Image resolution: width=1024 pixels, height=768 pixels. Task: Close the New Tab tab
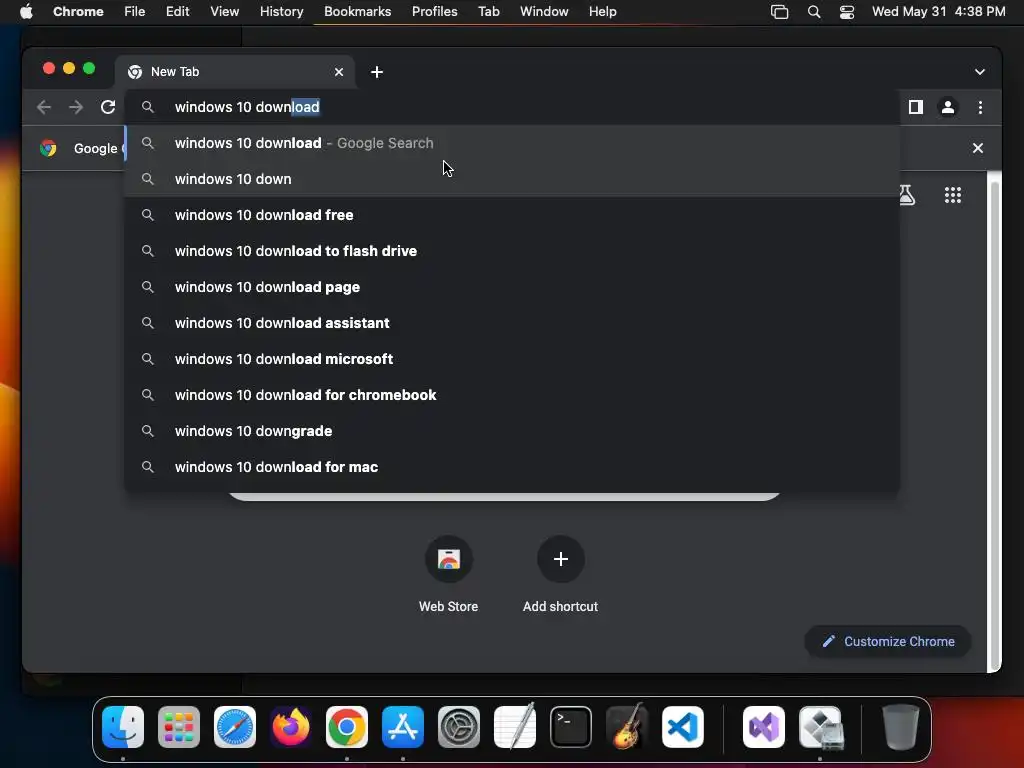click(x=339, y=72)
